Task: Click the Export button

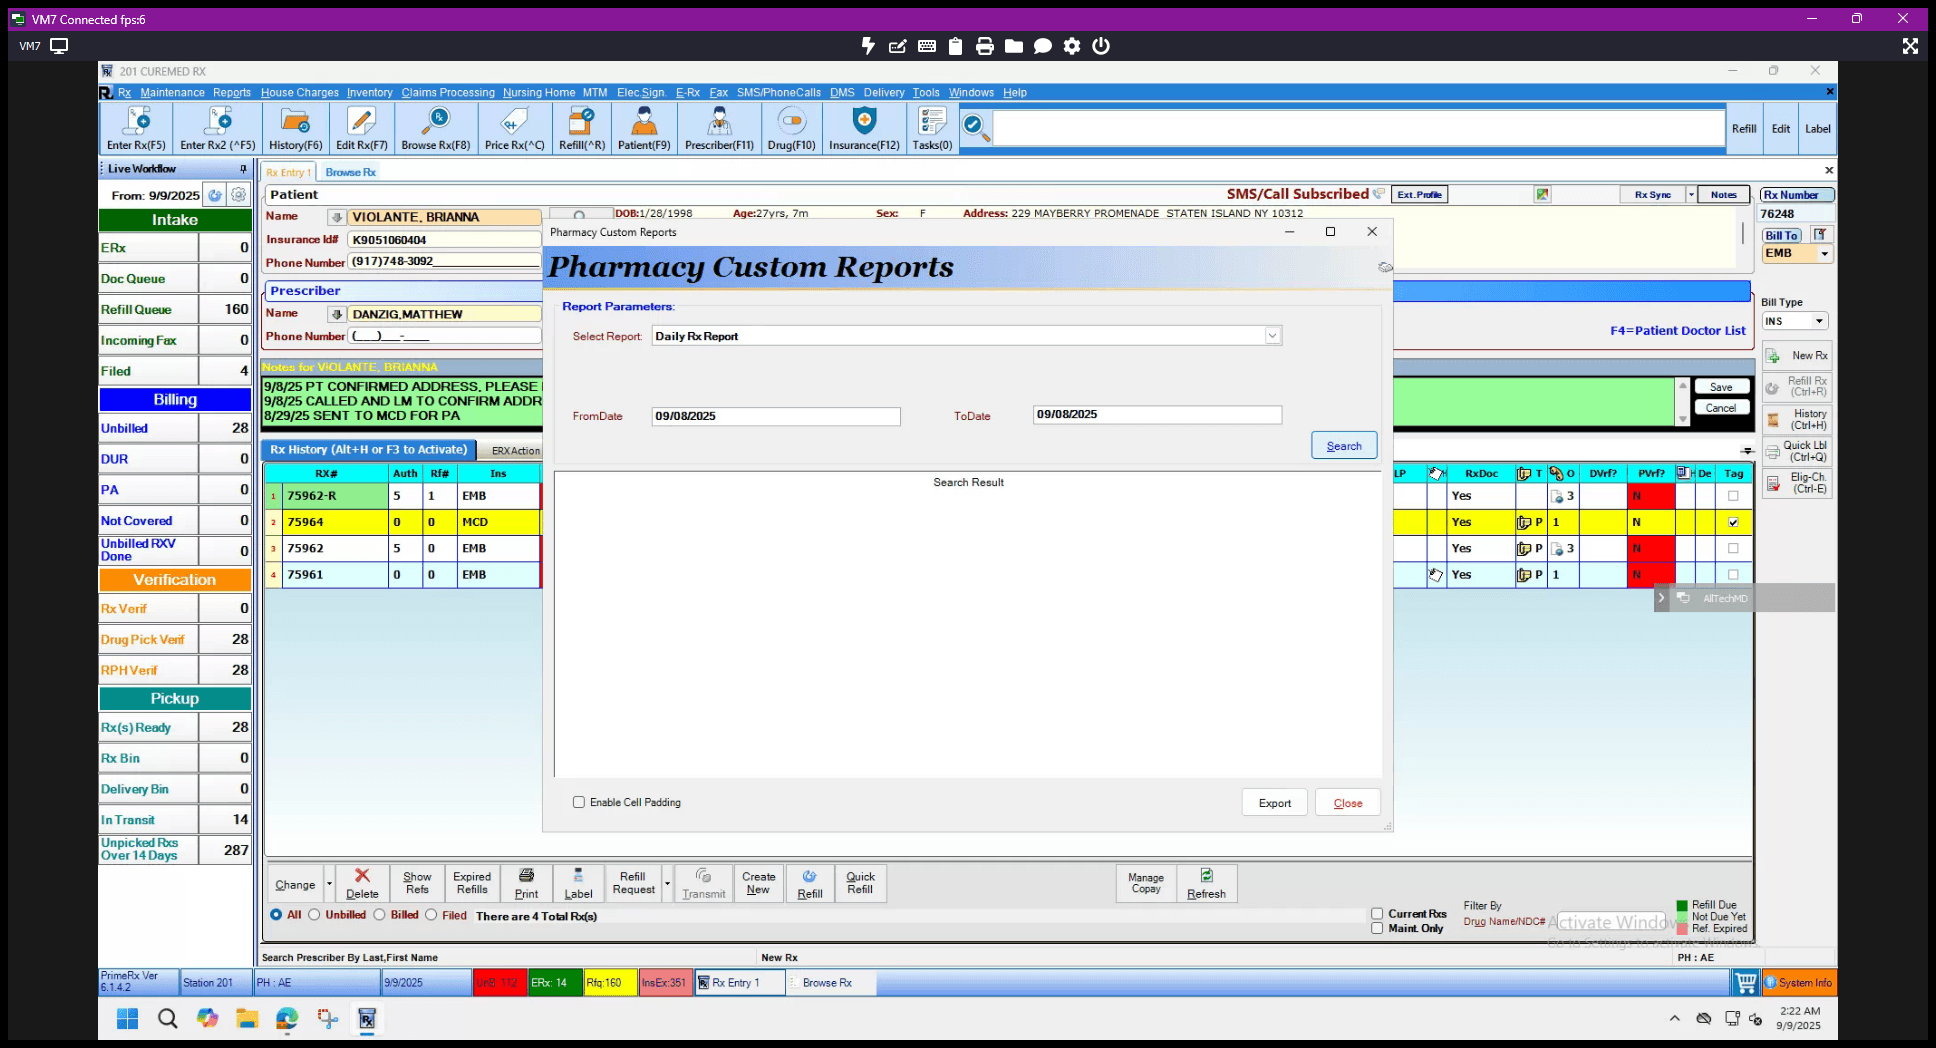Action: click(1275, 803)
